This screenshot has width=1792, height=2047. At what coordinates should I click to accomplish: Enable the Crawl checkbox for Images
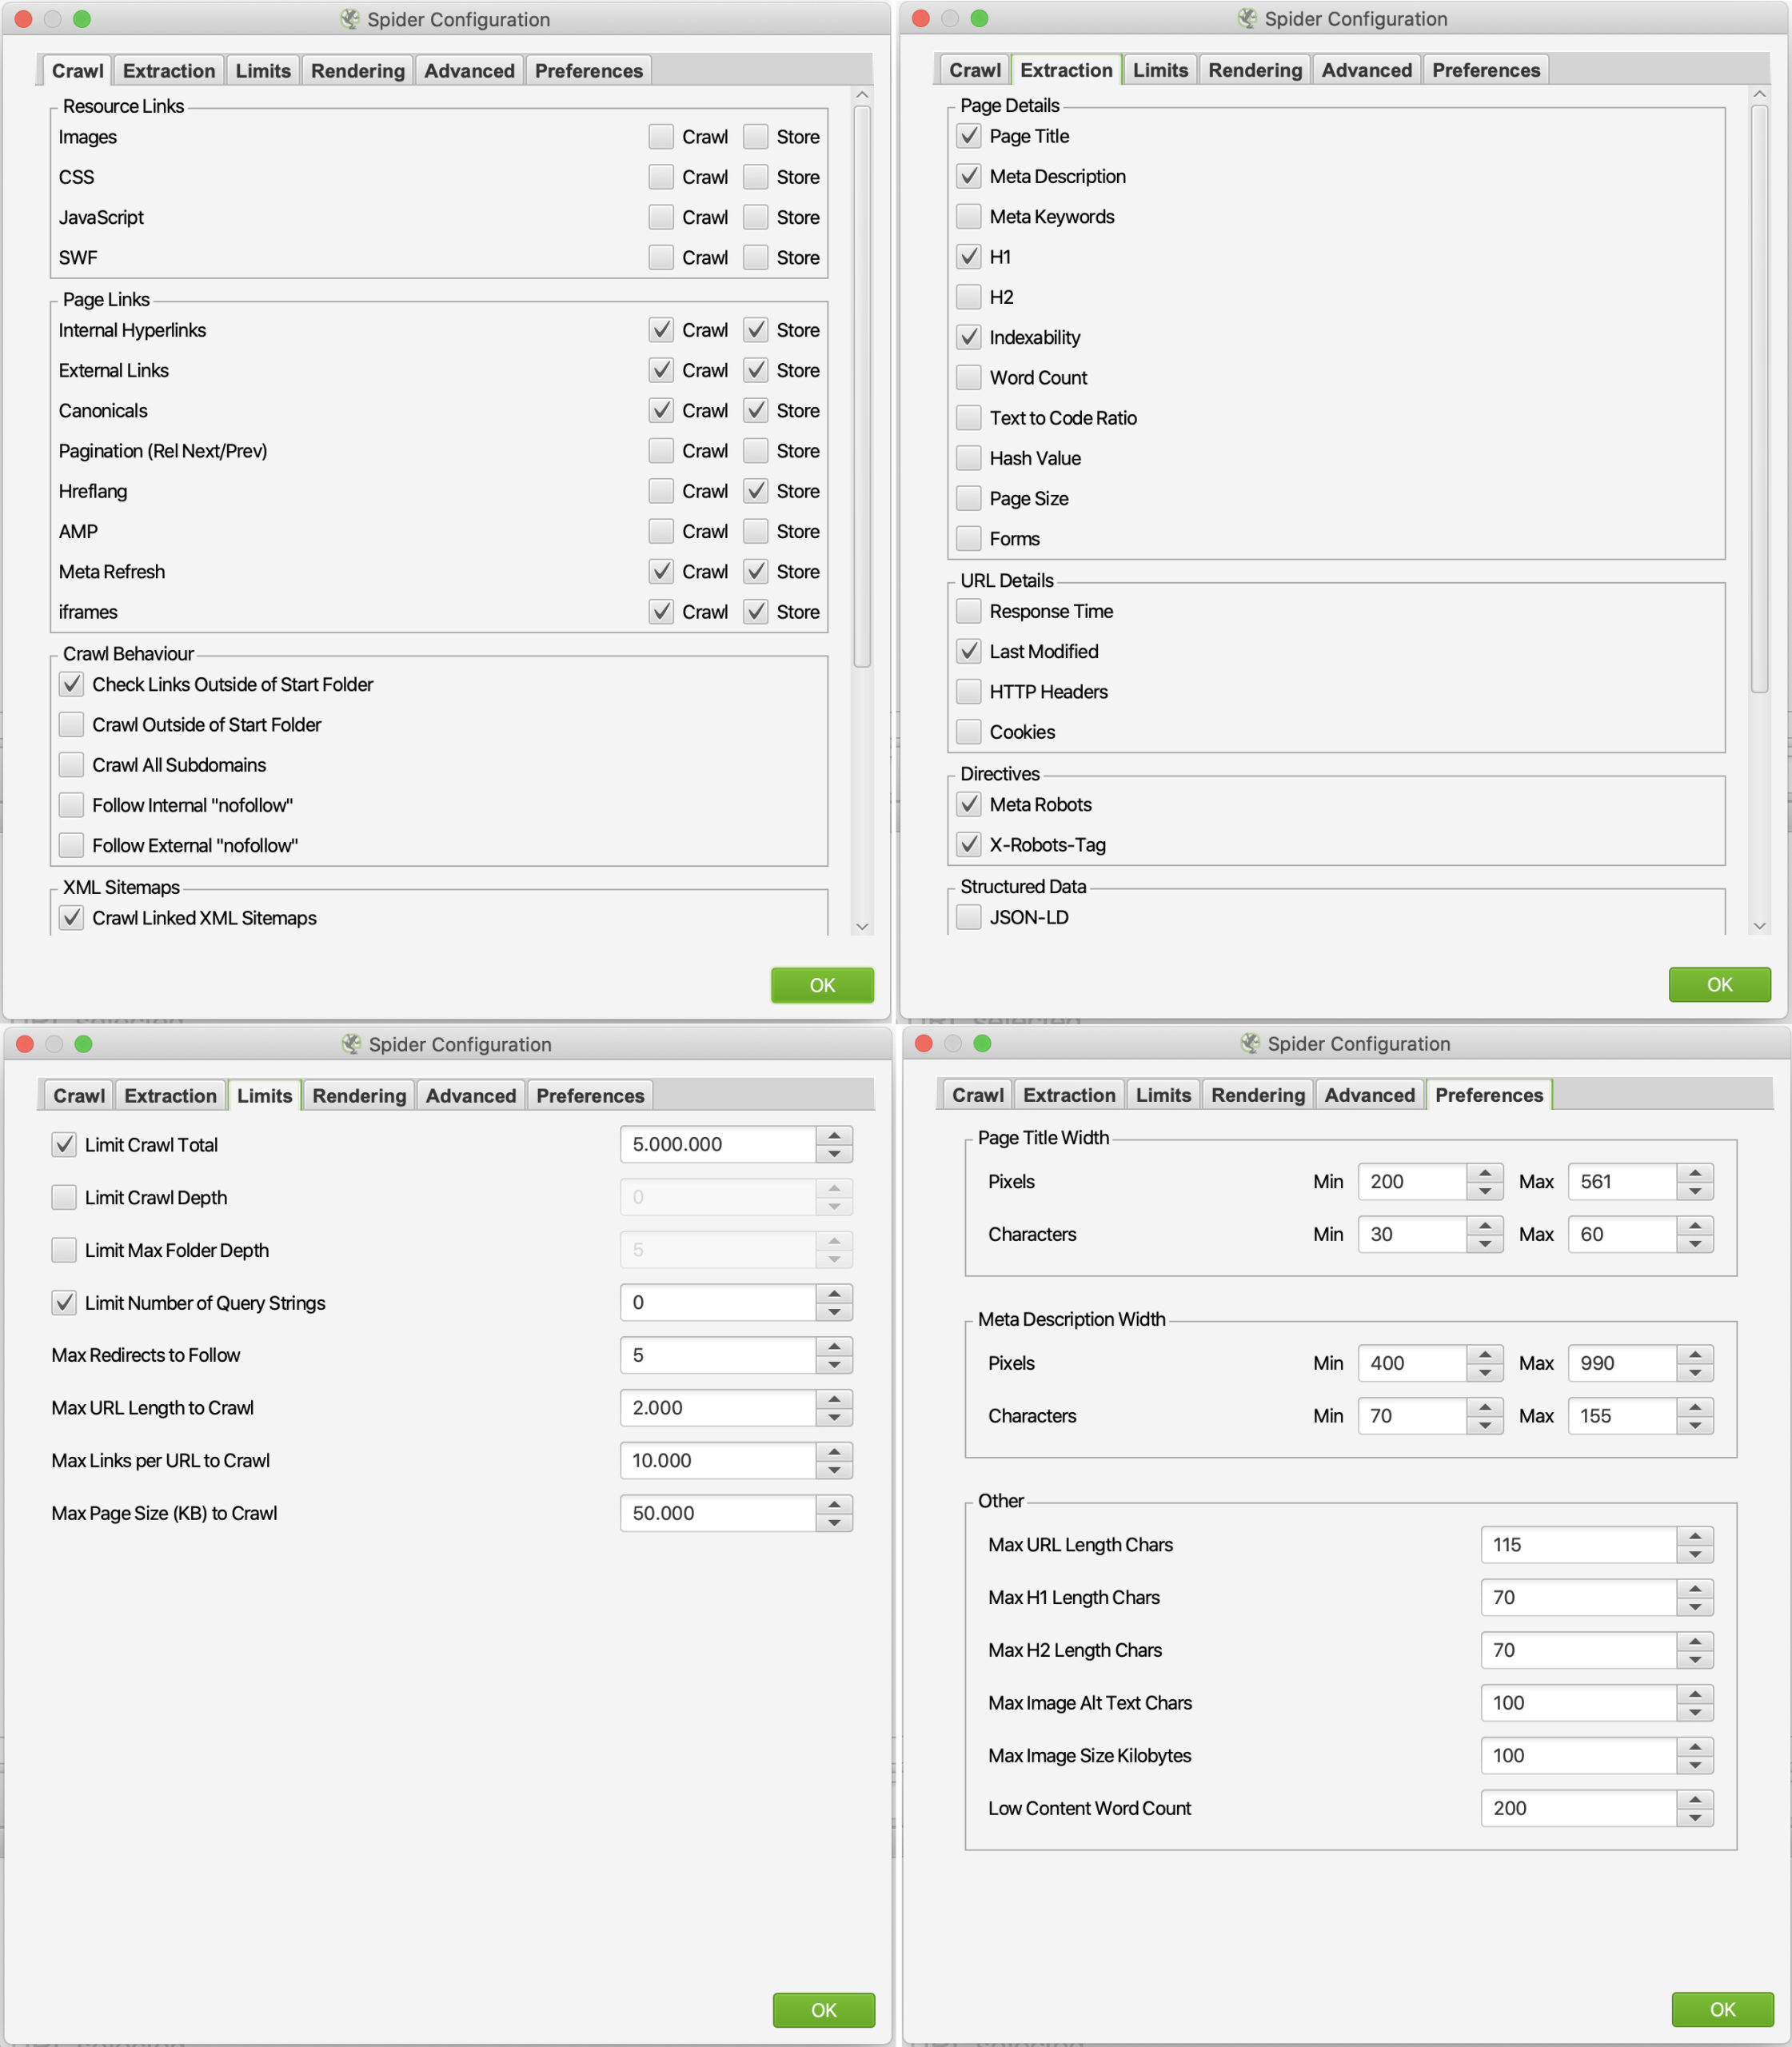point(660,137)
